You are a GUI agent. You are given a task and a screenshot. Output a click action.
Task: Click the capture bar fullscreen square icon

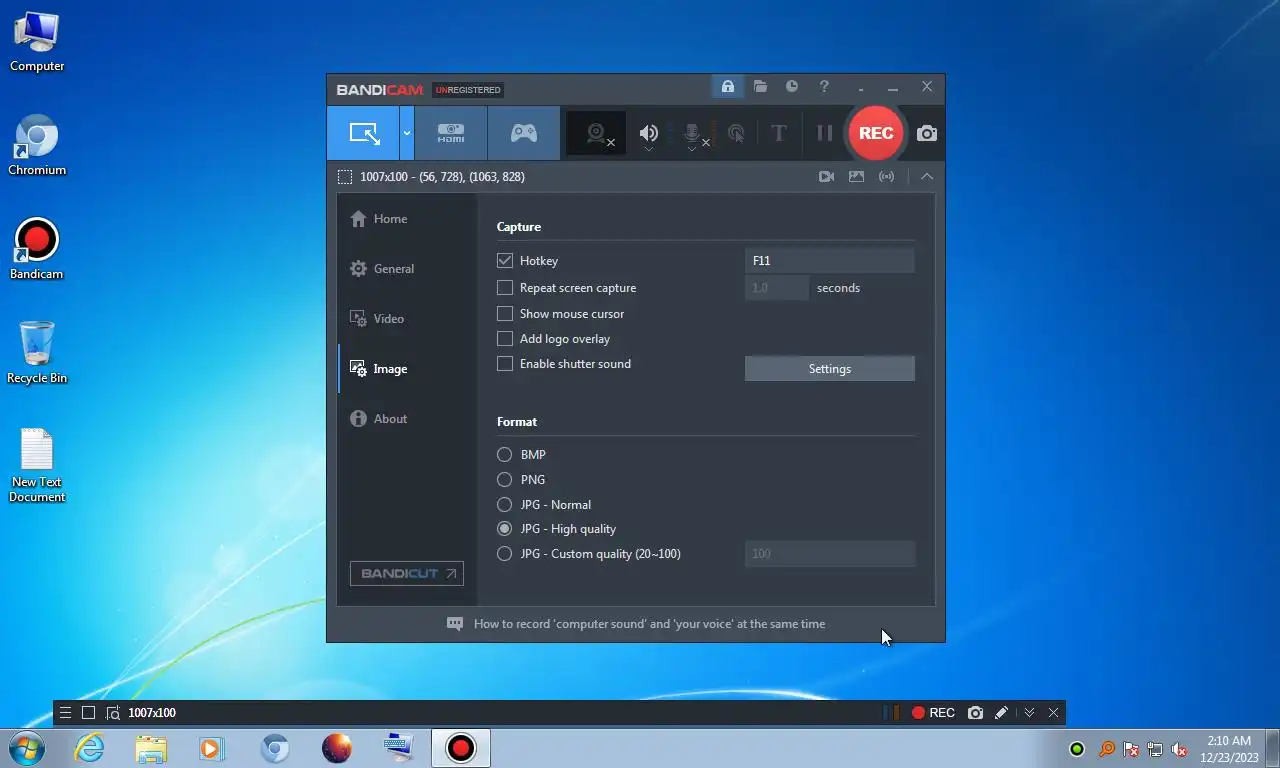[88, 713]
